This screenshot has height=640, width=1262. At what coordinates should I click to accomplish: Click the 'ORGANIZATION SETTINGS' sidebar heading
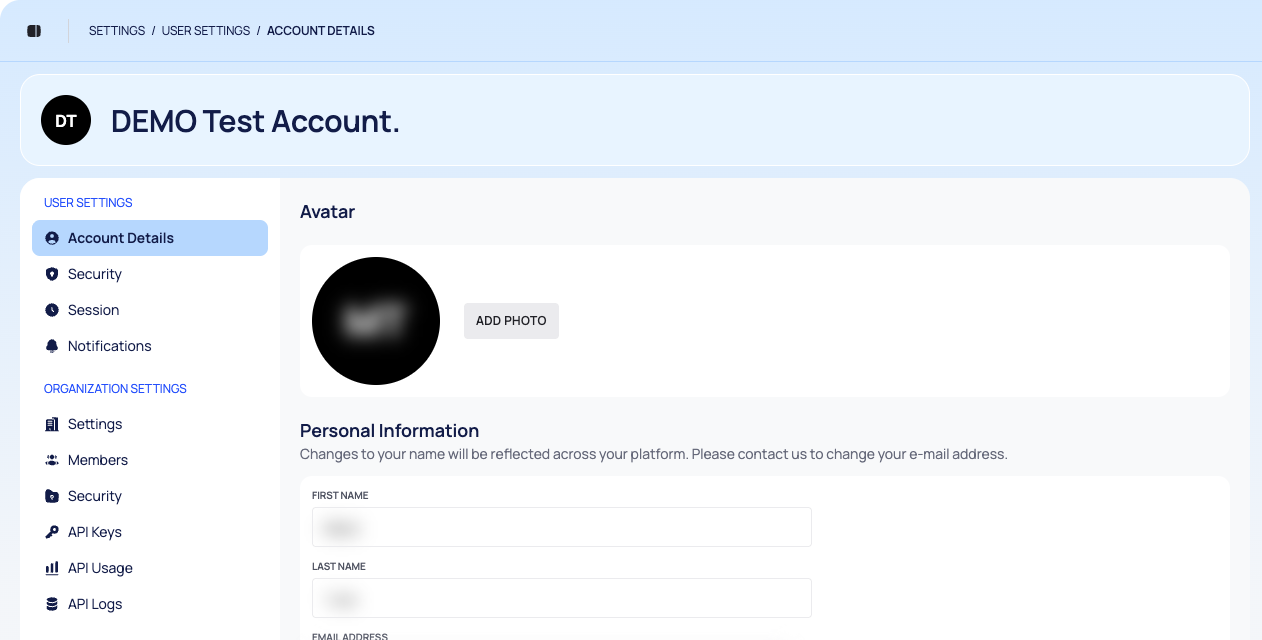(115, 389)
